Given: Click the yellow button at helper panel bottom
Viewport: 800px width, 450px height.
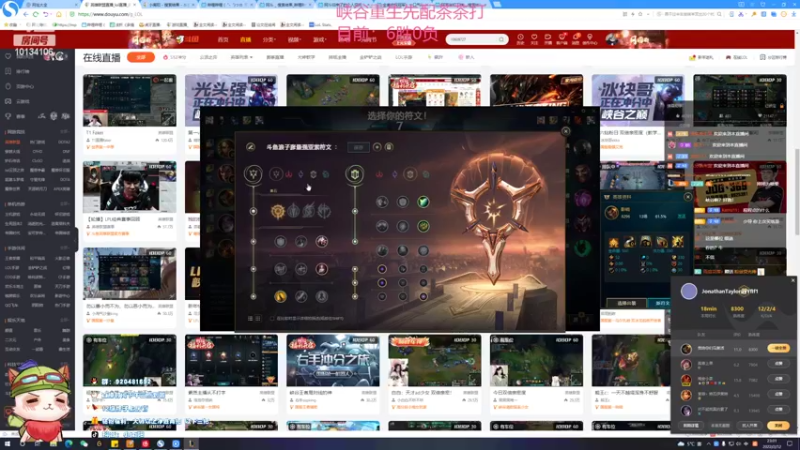Looking at the screenshot, I should (778, 426).
